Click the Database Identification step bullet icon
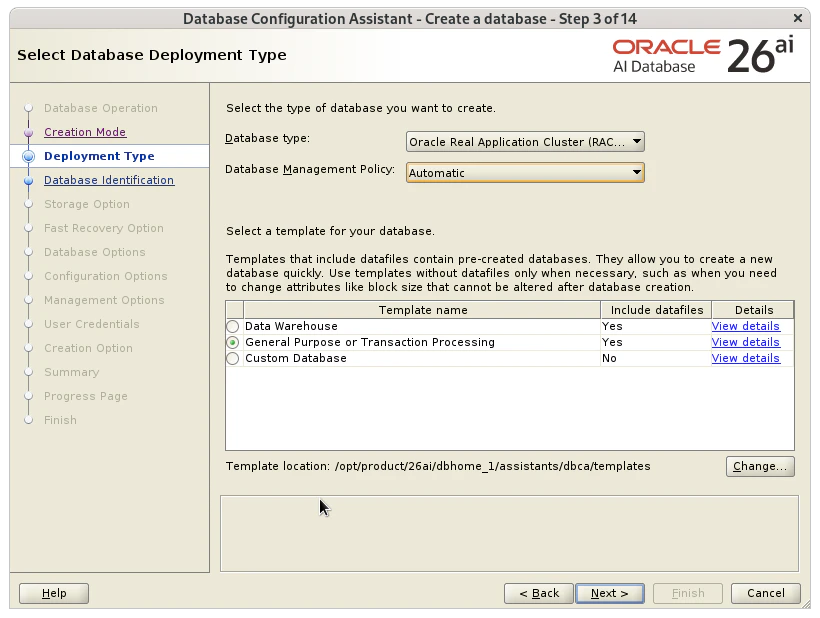Screen dimensions: 820x618 coord(29,181)
